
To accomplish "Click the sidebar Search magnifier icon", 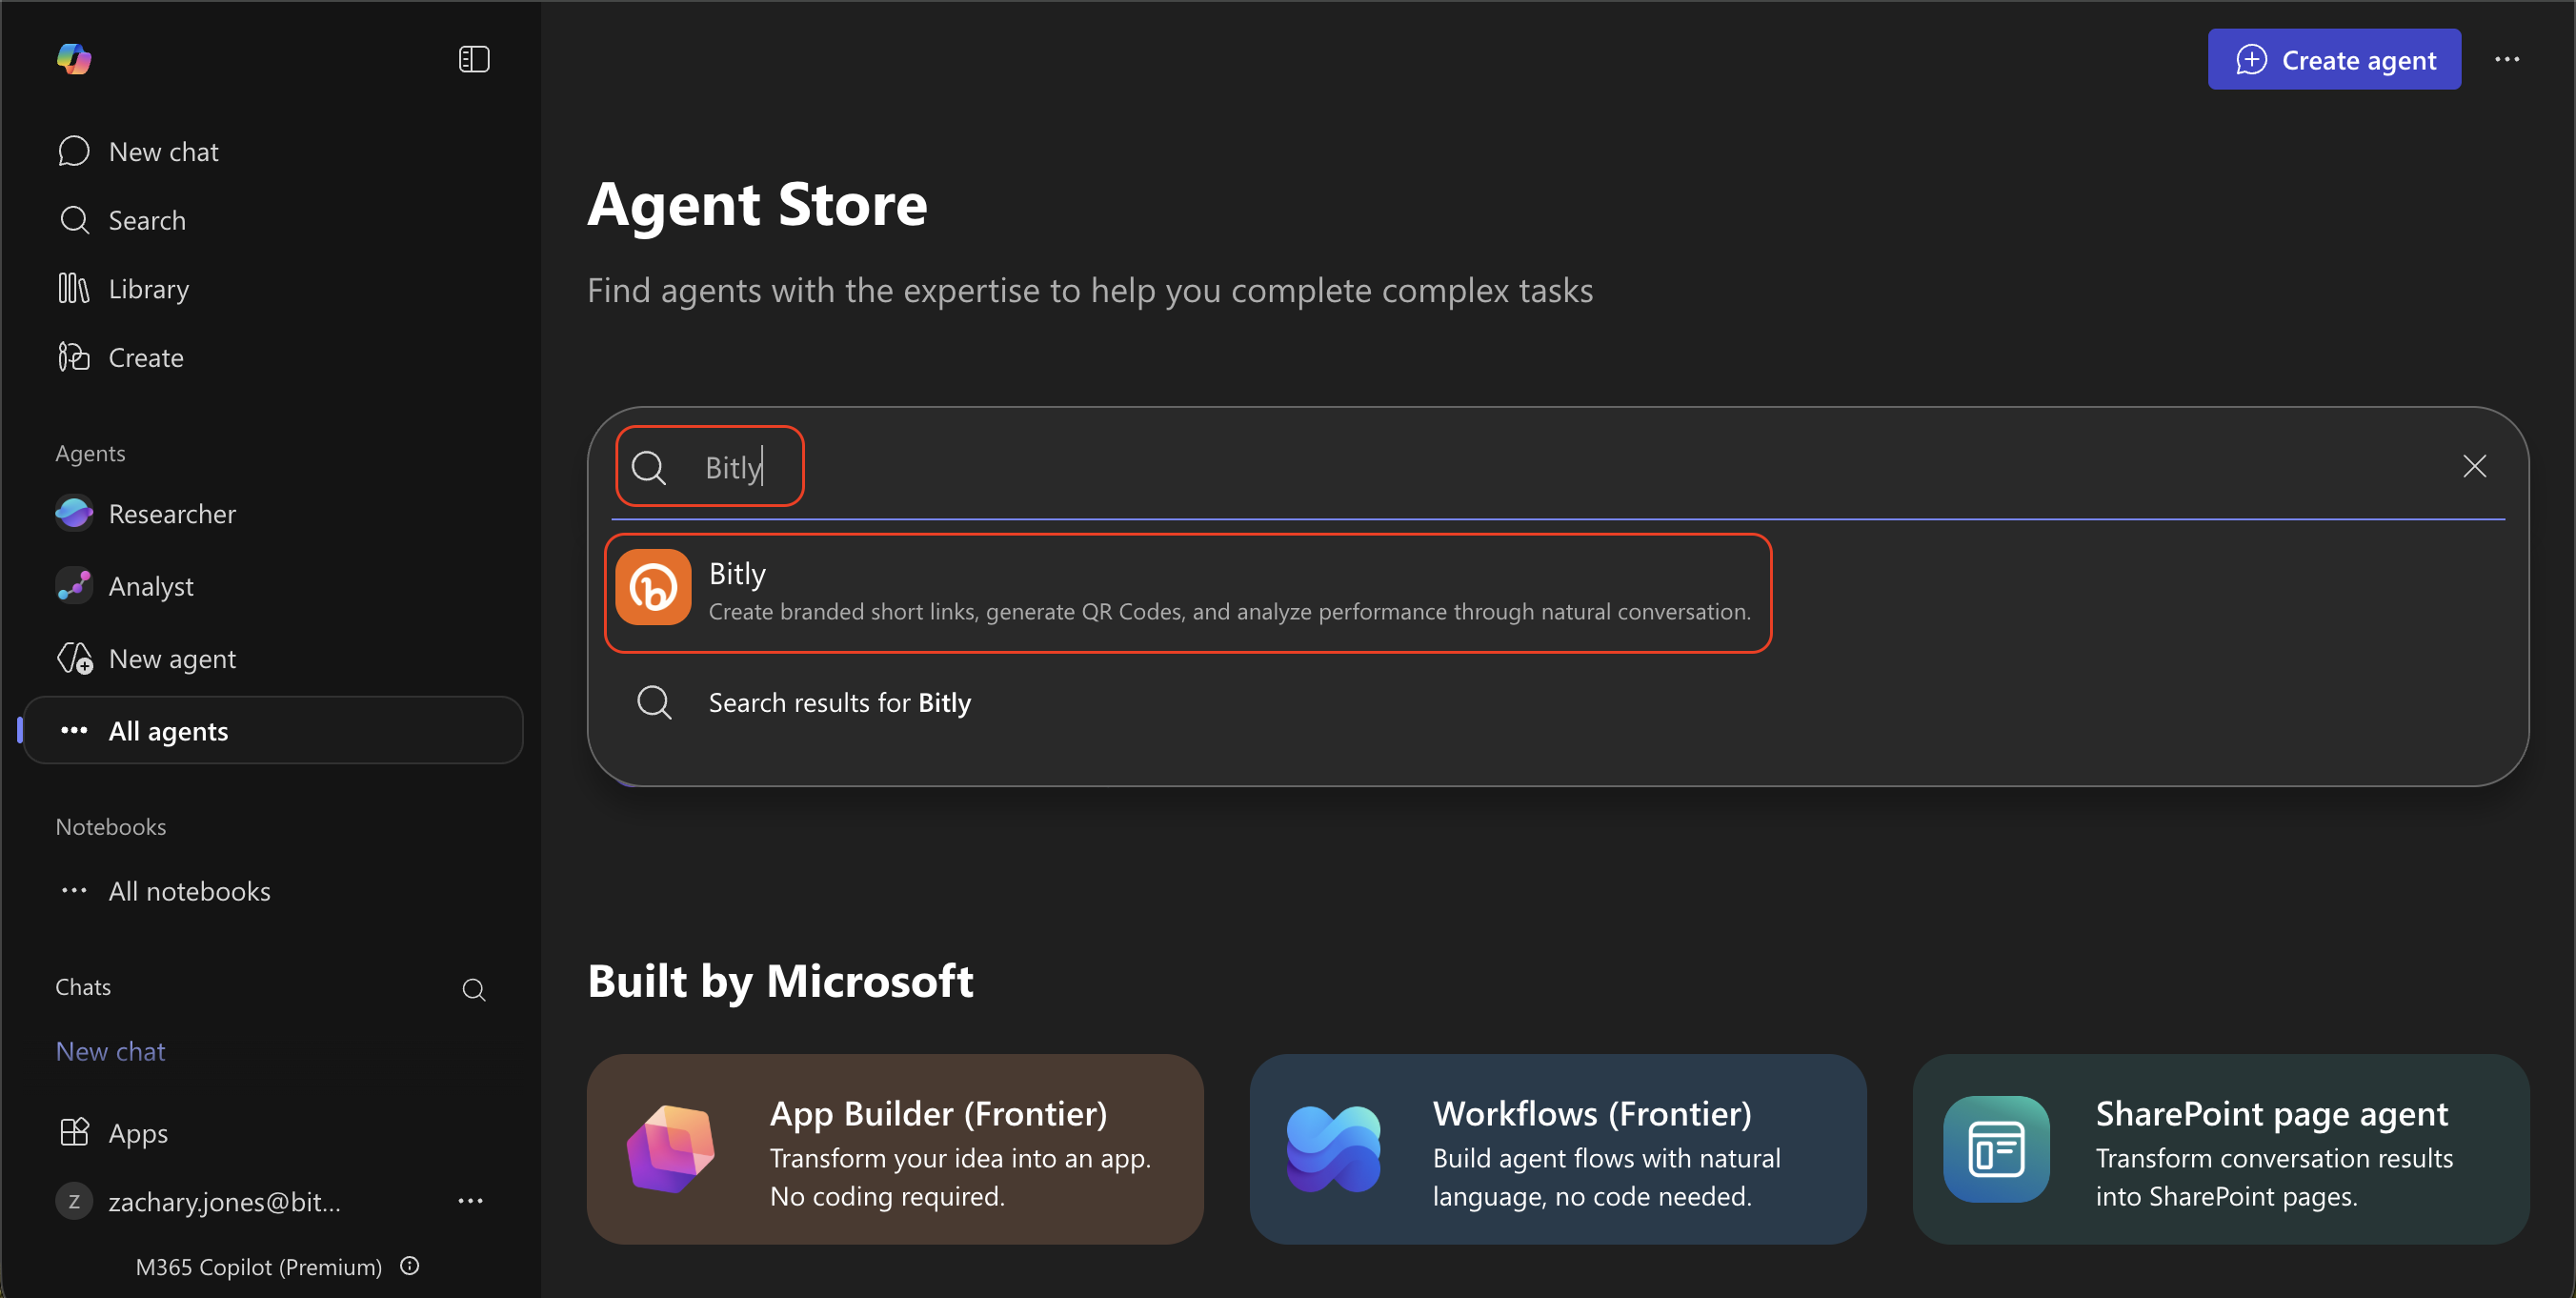I will pos(74,220).
